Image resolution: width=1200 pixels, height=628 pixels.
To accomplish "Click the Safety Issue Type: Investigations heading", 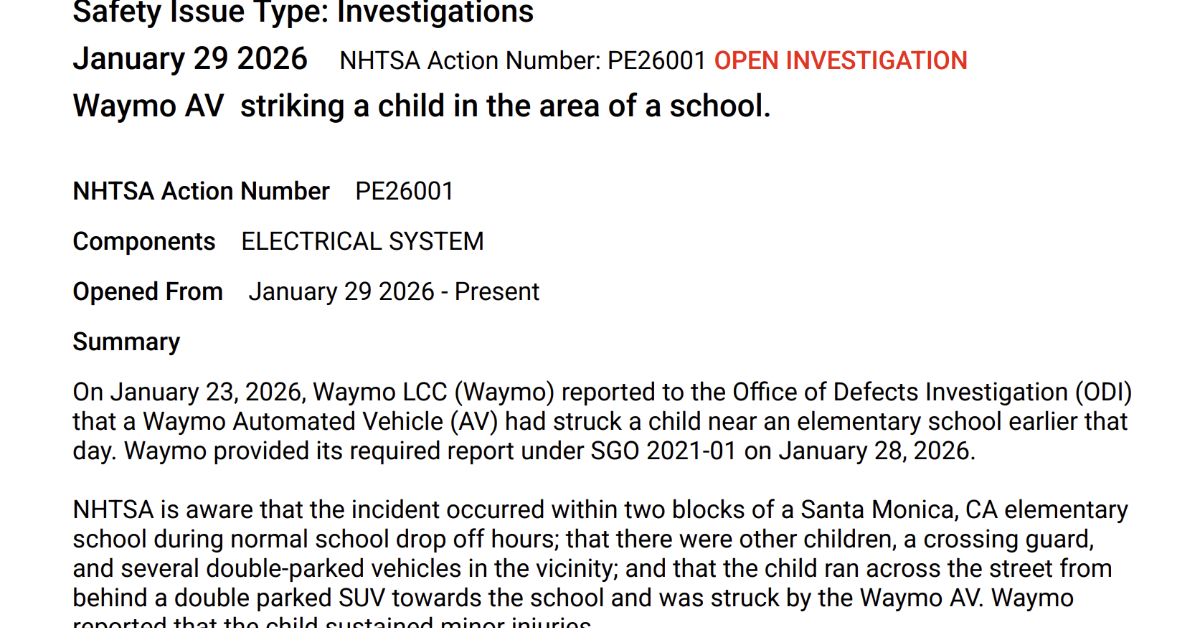I will pyautogui.click(x=303, y=13).
